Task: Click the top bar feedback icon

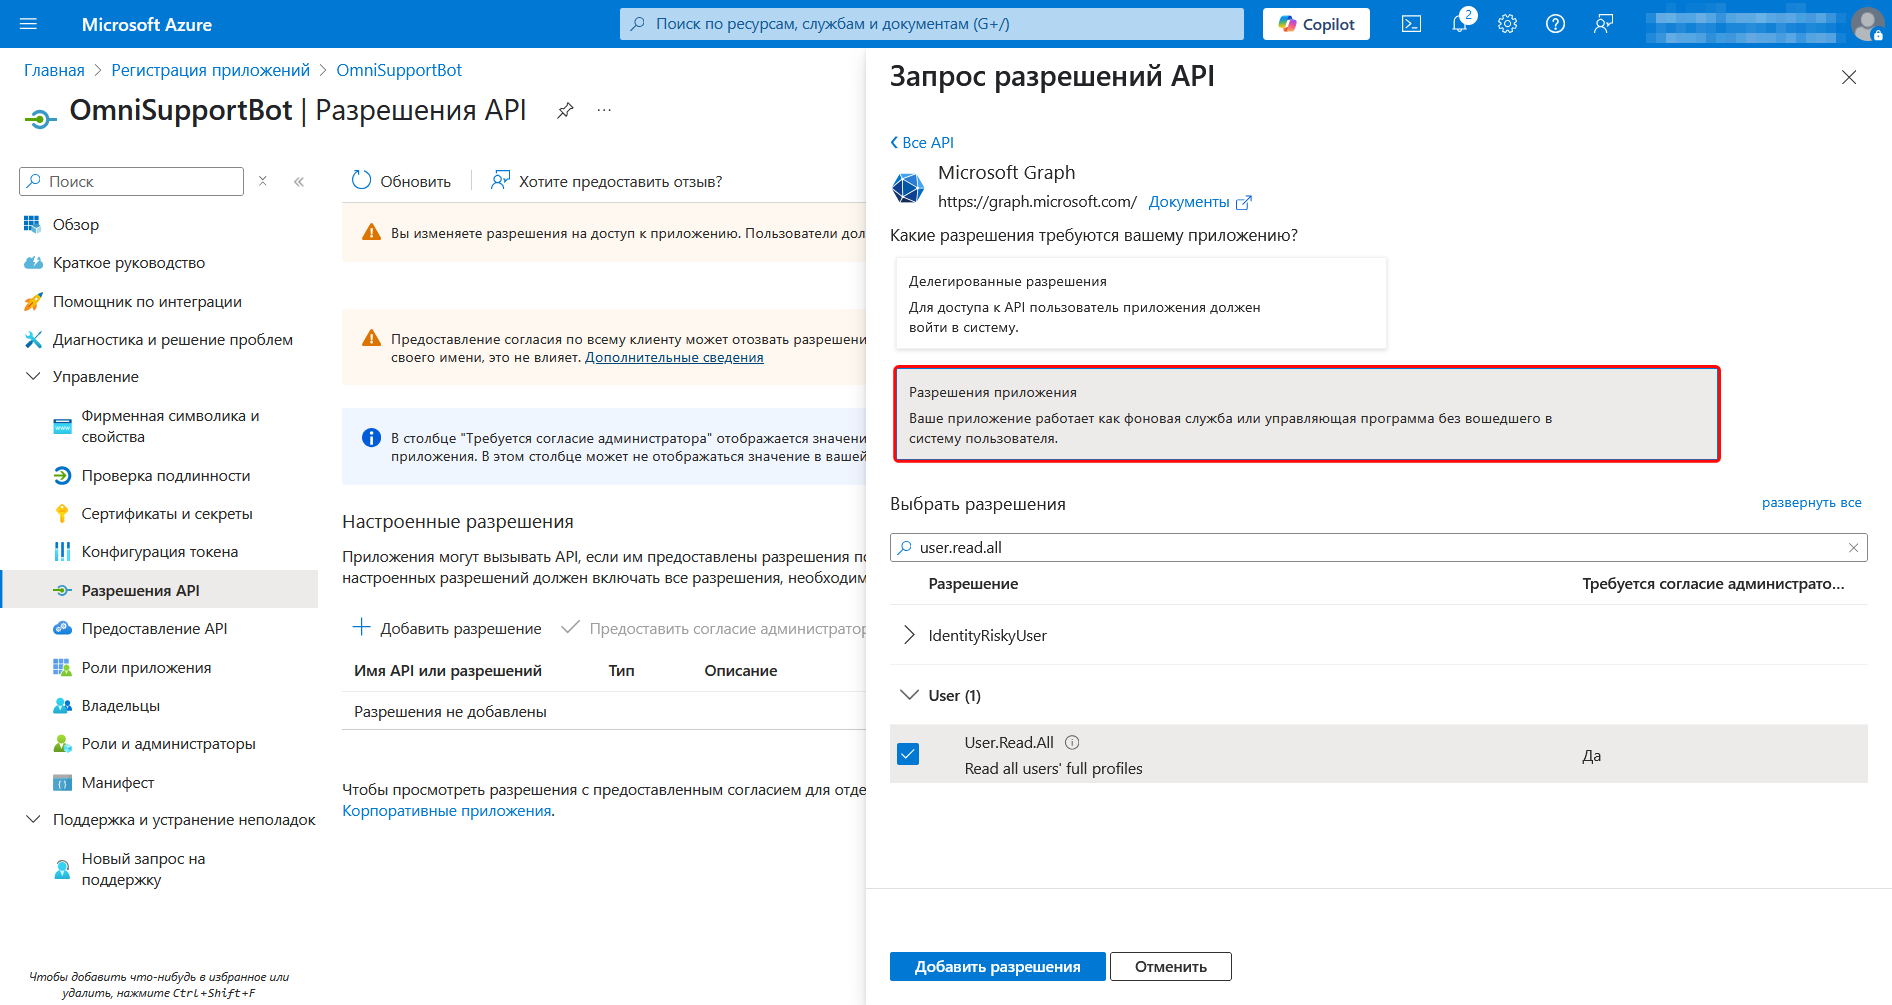Action: [x=1603, y=24]
